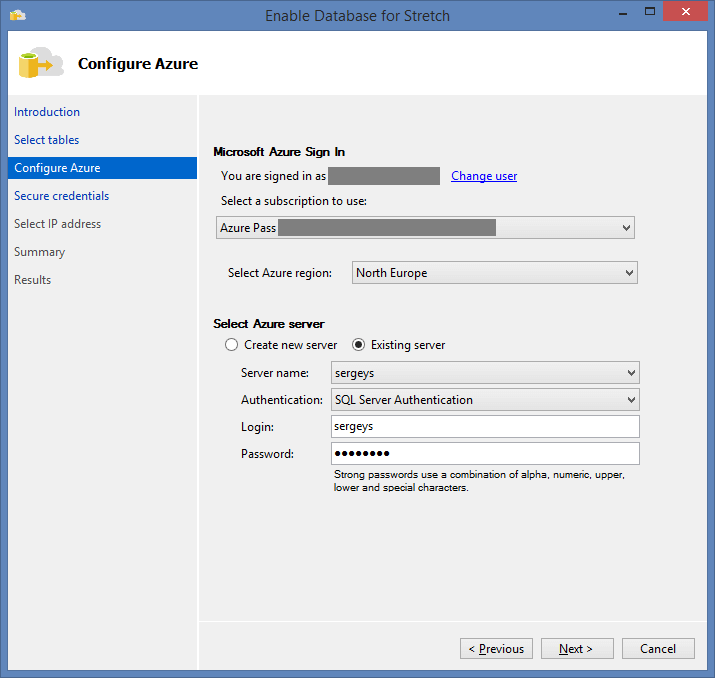Click the Previous button
The width and height of the screenshot is (715, 678).
pyautogui.click(x=496, y=648)
